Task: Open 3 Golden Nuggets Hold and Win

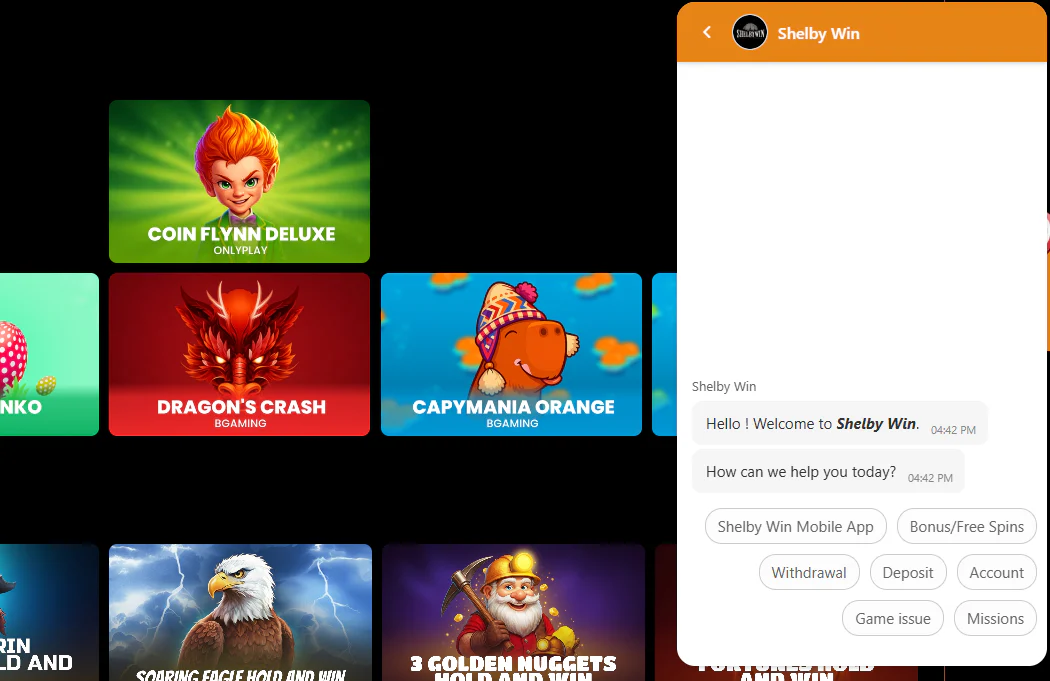Action: coord(514,613)
